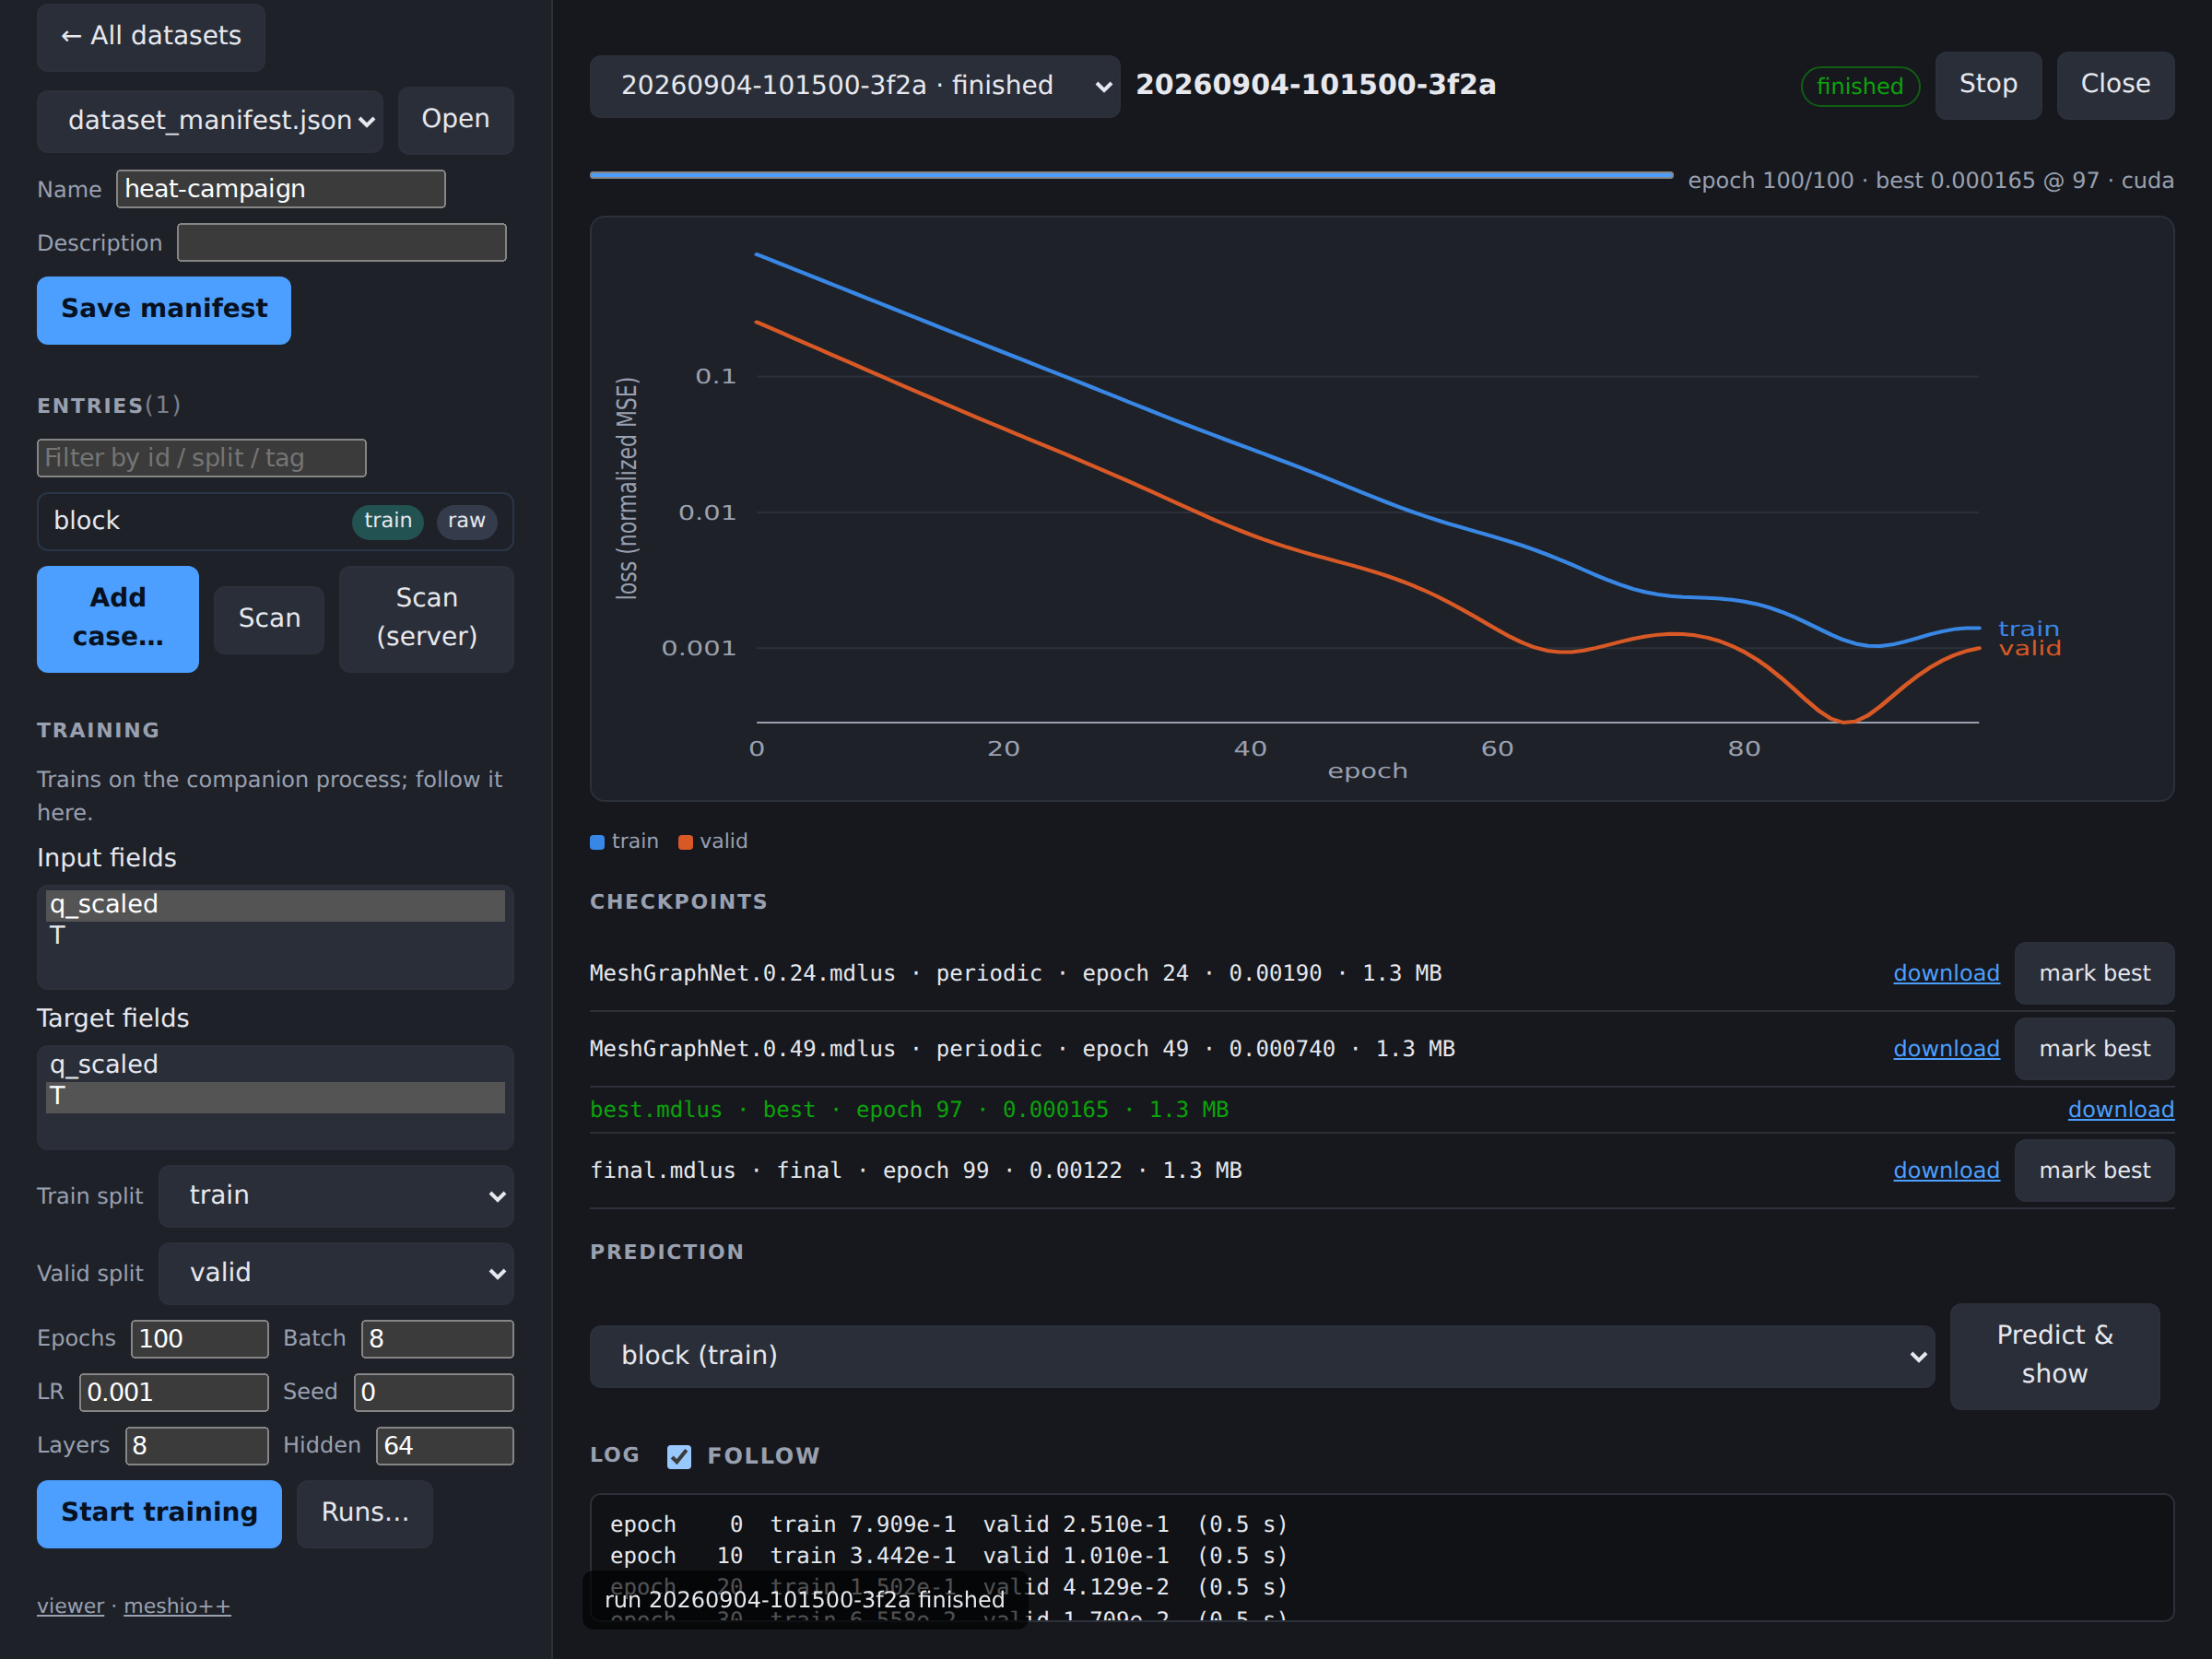This screenshot has width=2212, height=1659.
Task: Open the block (train) prediction dropdown
Action: coord(1262,1357)
